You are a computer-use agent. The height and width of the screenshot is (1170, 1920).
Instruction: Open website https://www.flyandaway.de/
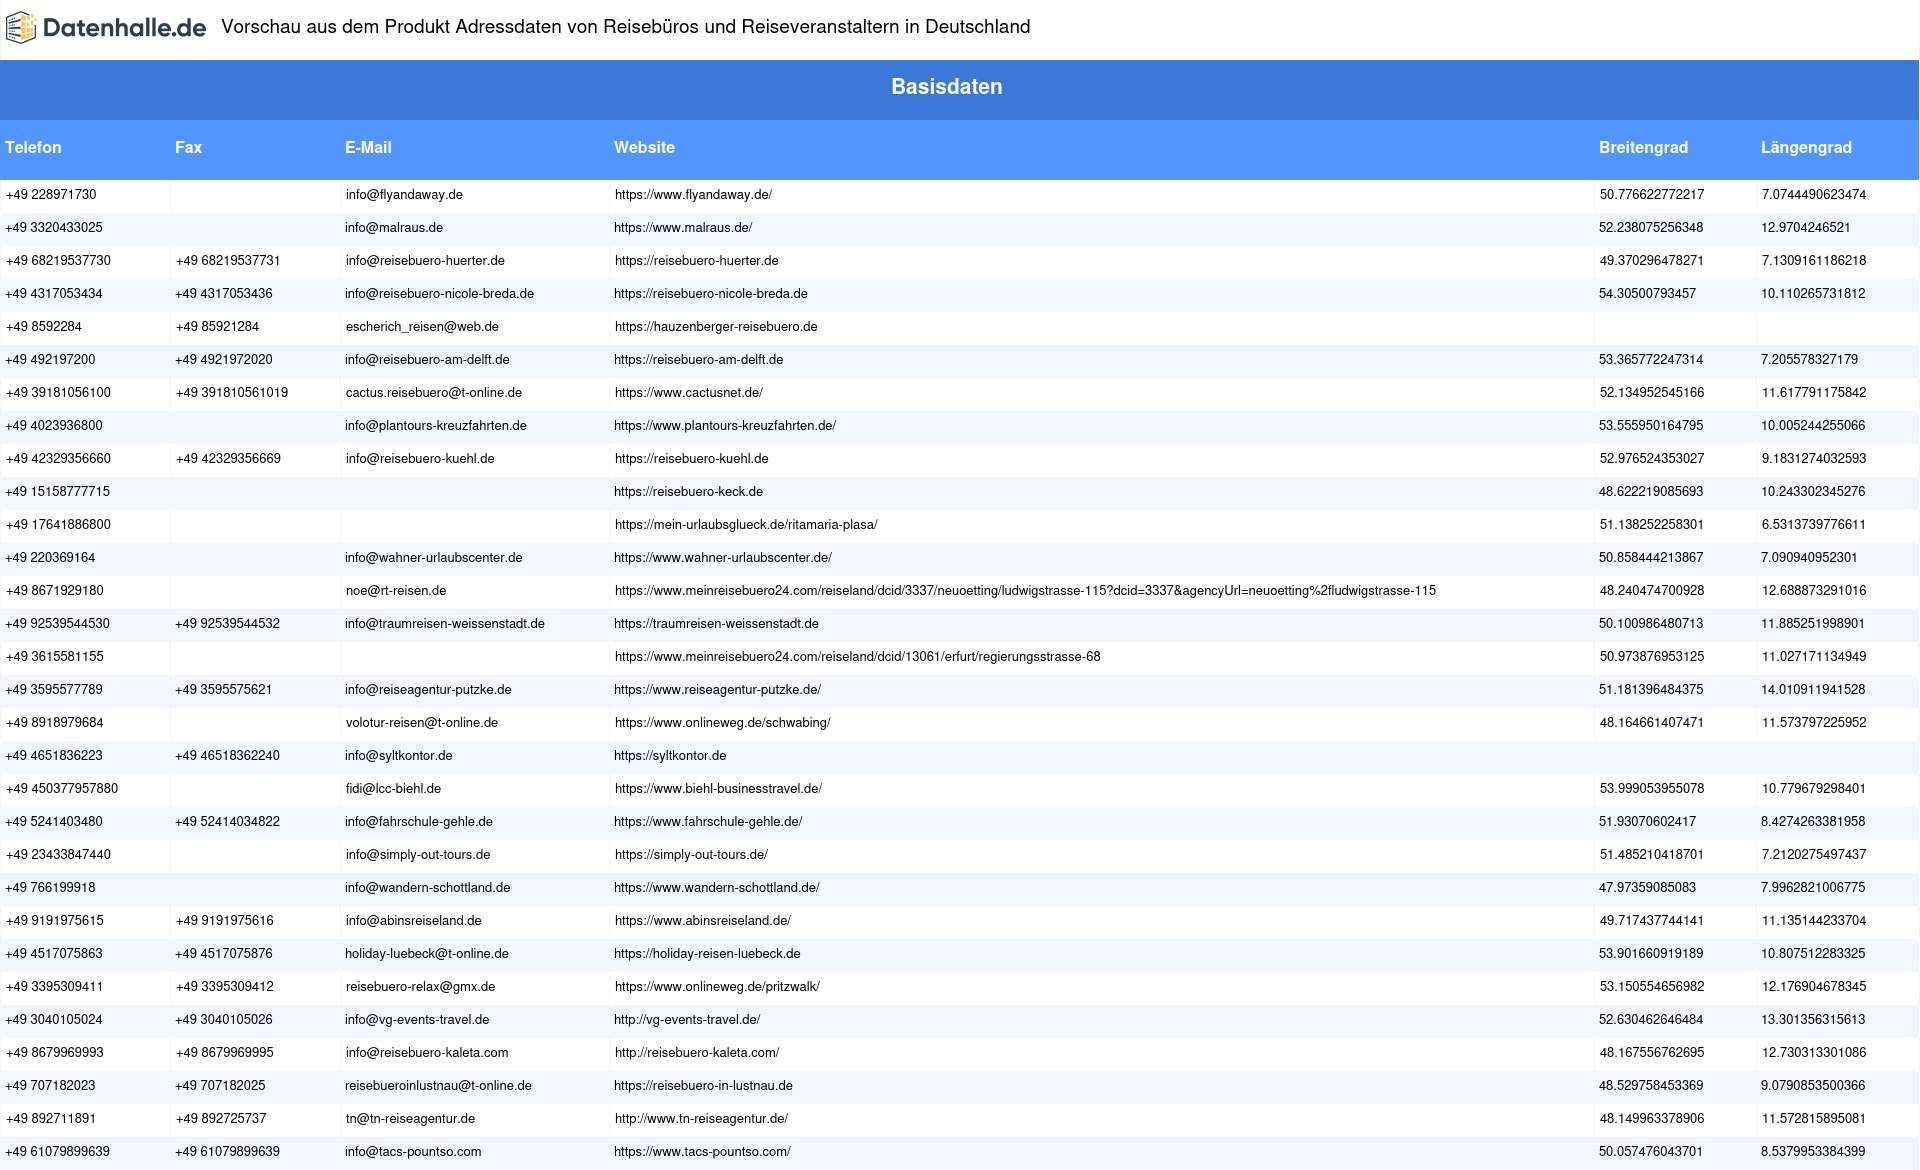693,195
